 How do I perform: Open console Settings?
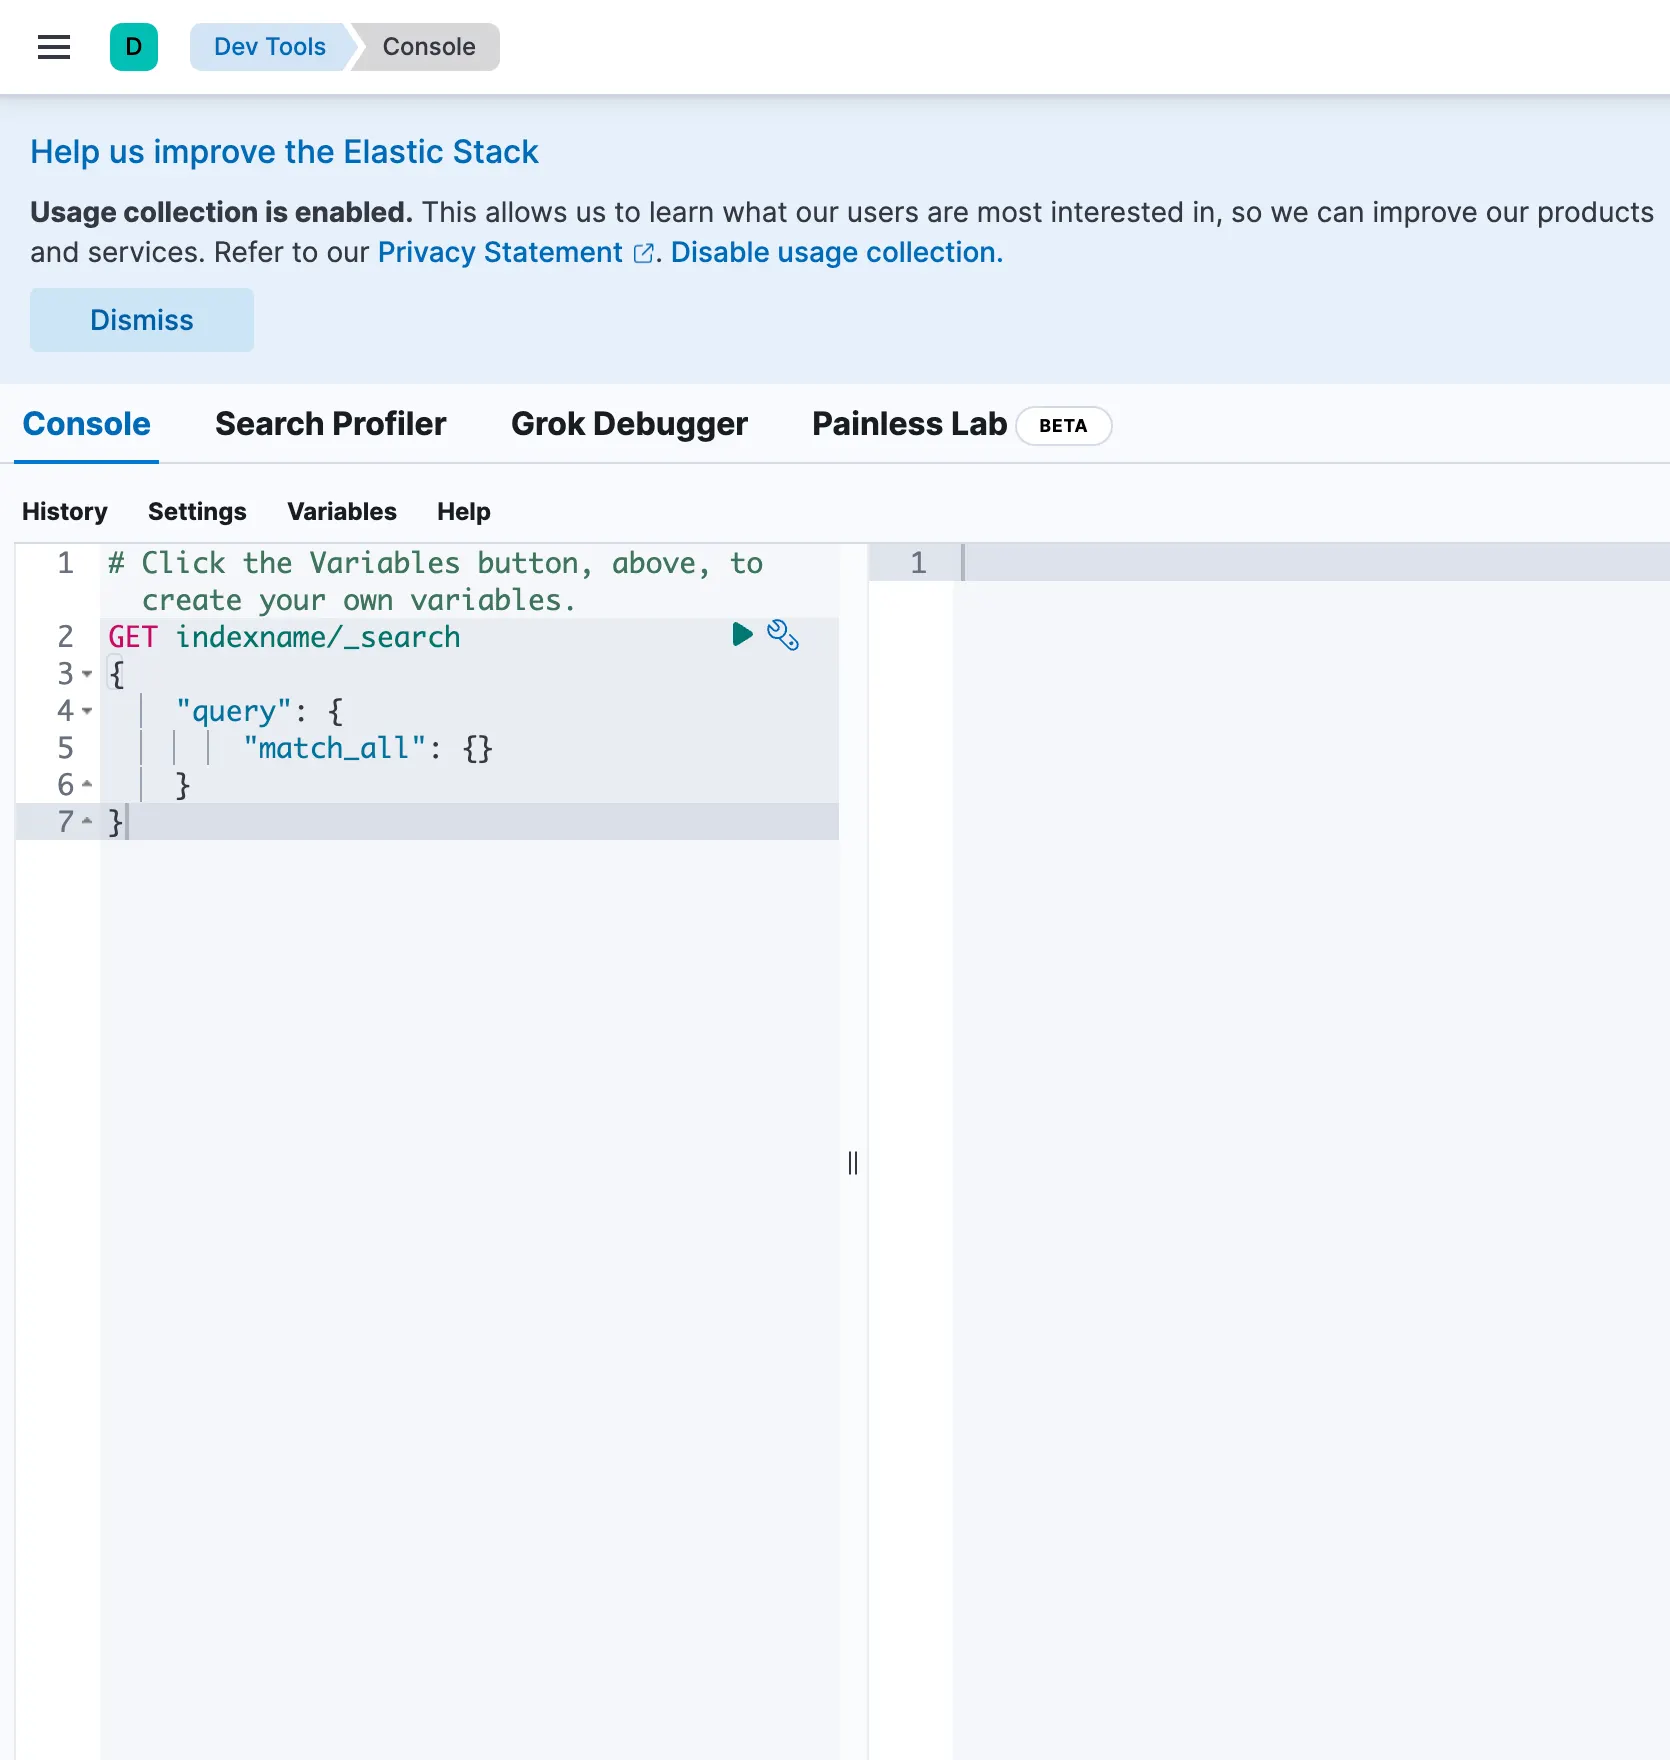click(197, 512)
